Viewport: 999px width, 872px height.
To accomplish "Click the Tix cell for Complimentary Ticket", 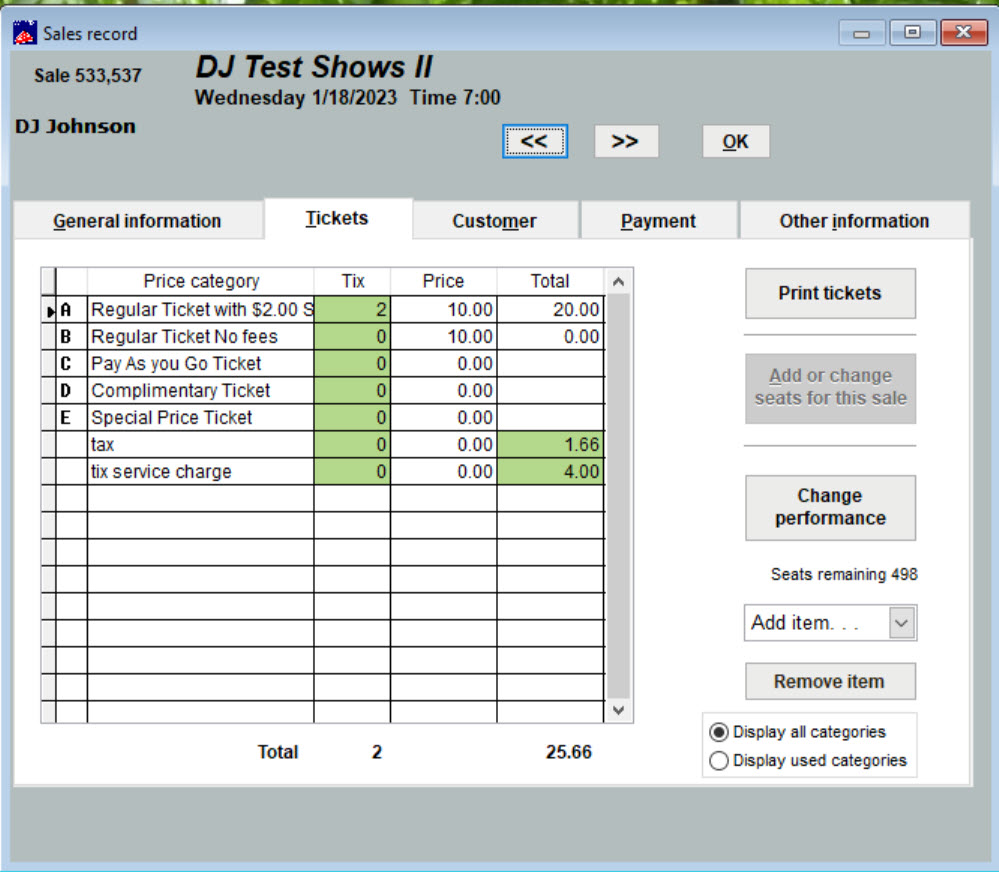I will (352, 391).
